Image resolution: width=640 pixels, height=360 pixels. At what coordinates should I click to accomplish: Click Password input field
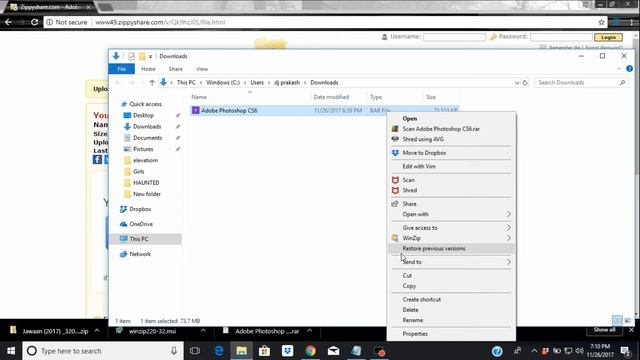[561, 37]
